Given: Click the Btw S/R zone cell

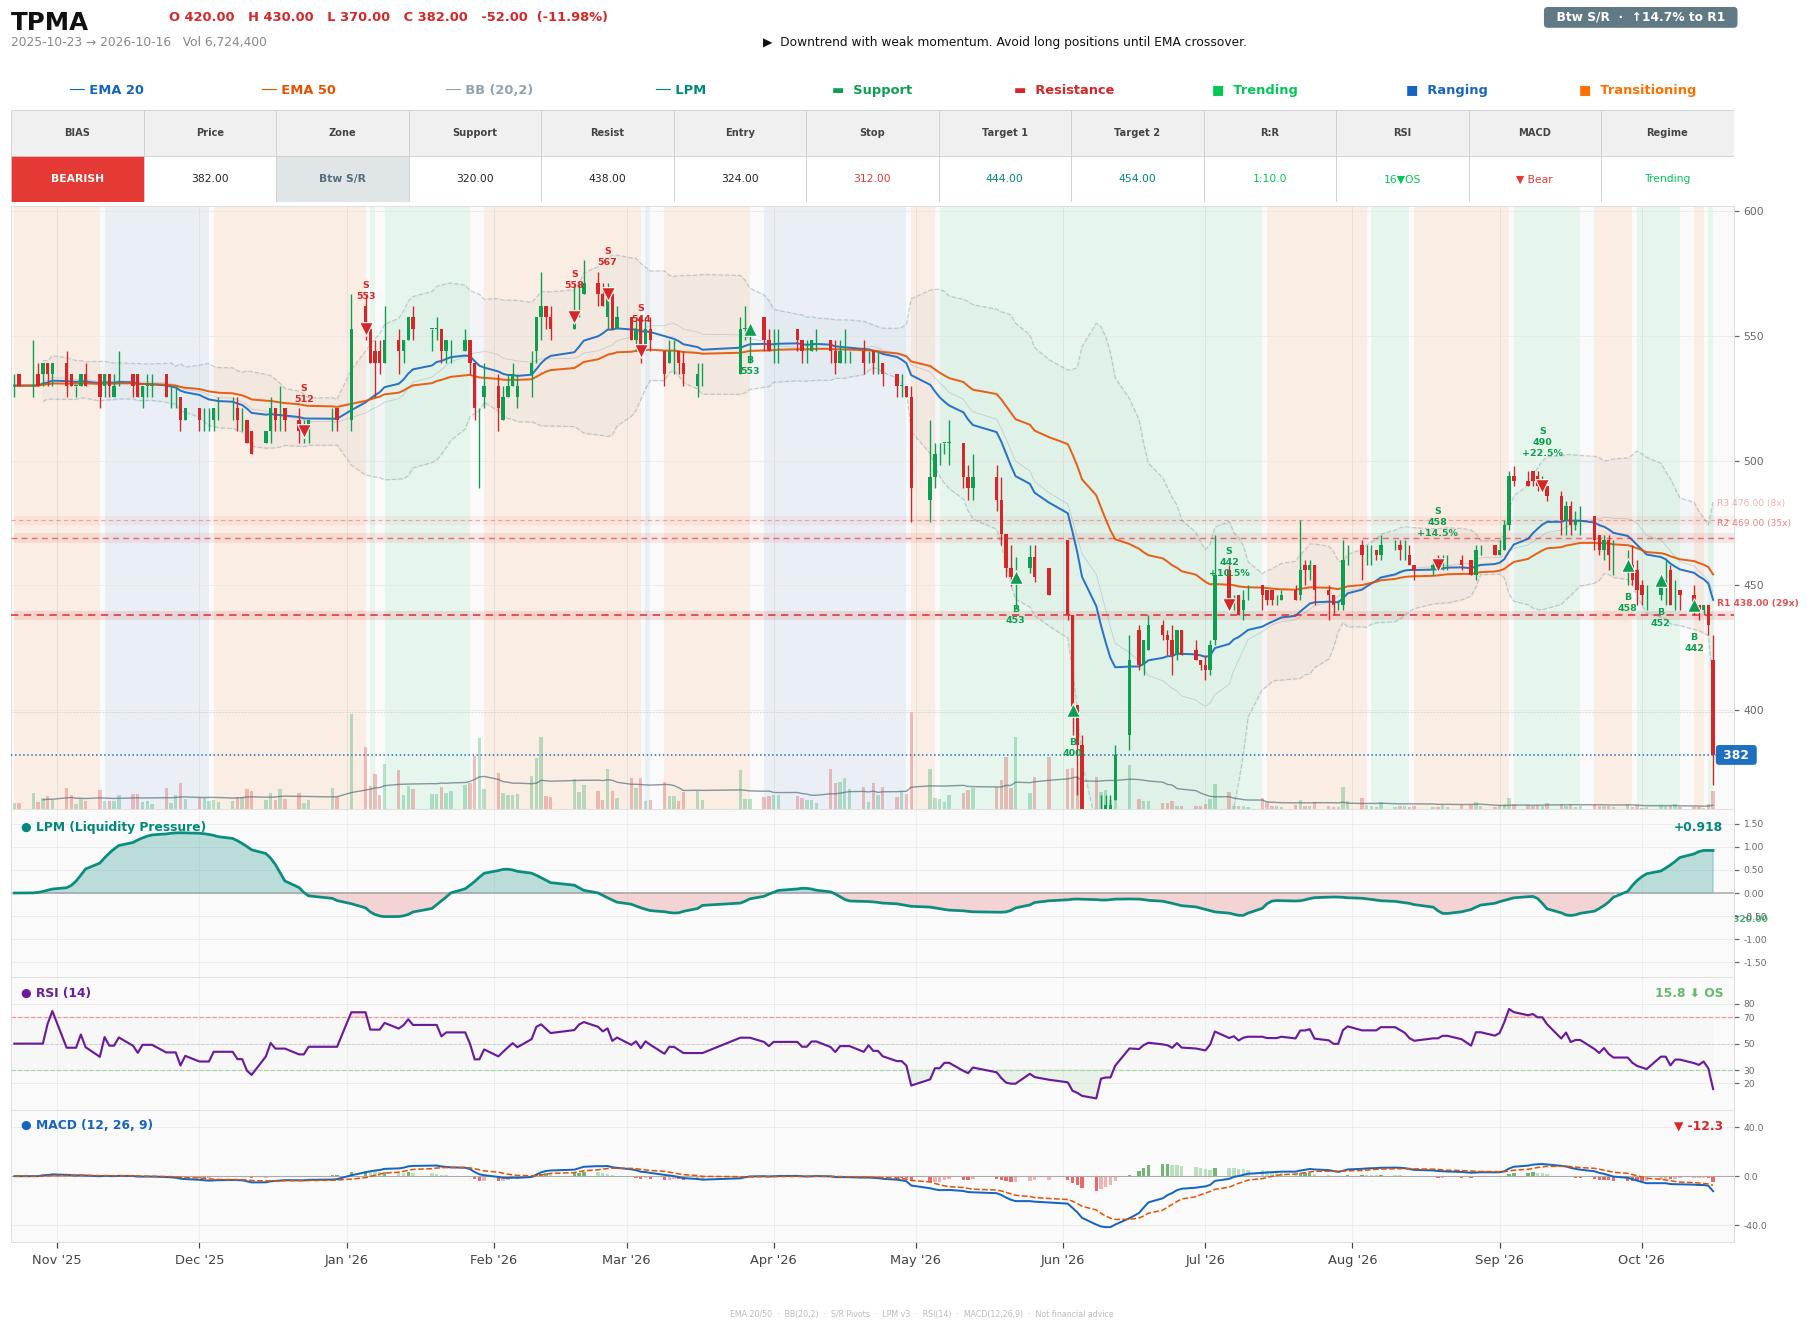Looking at the screenshot, I should 342,179.
